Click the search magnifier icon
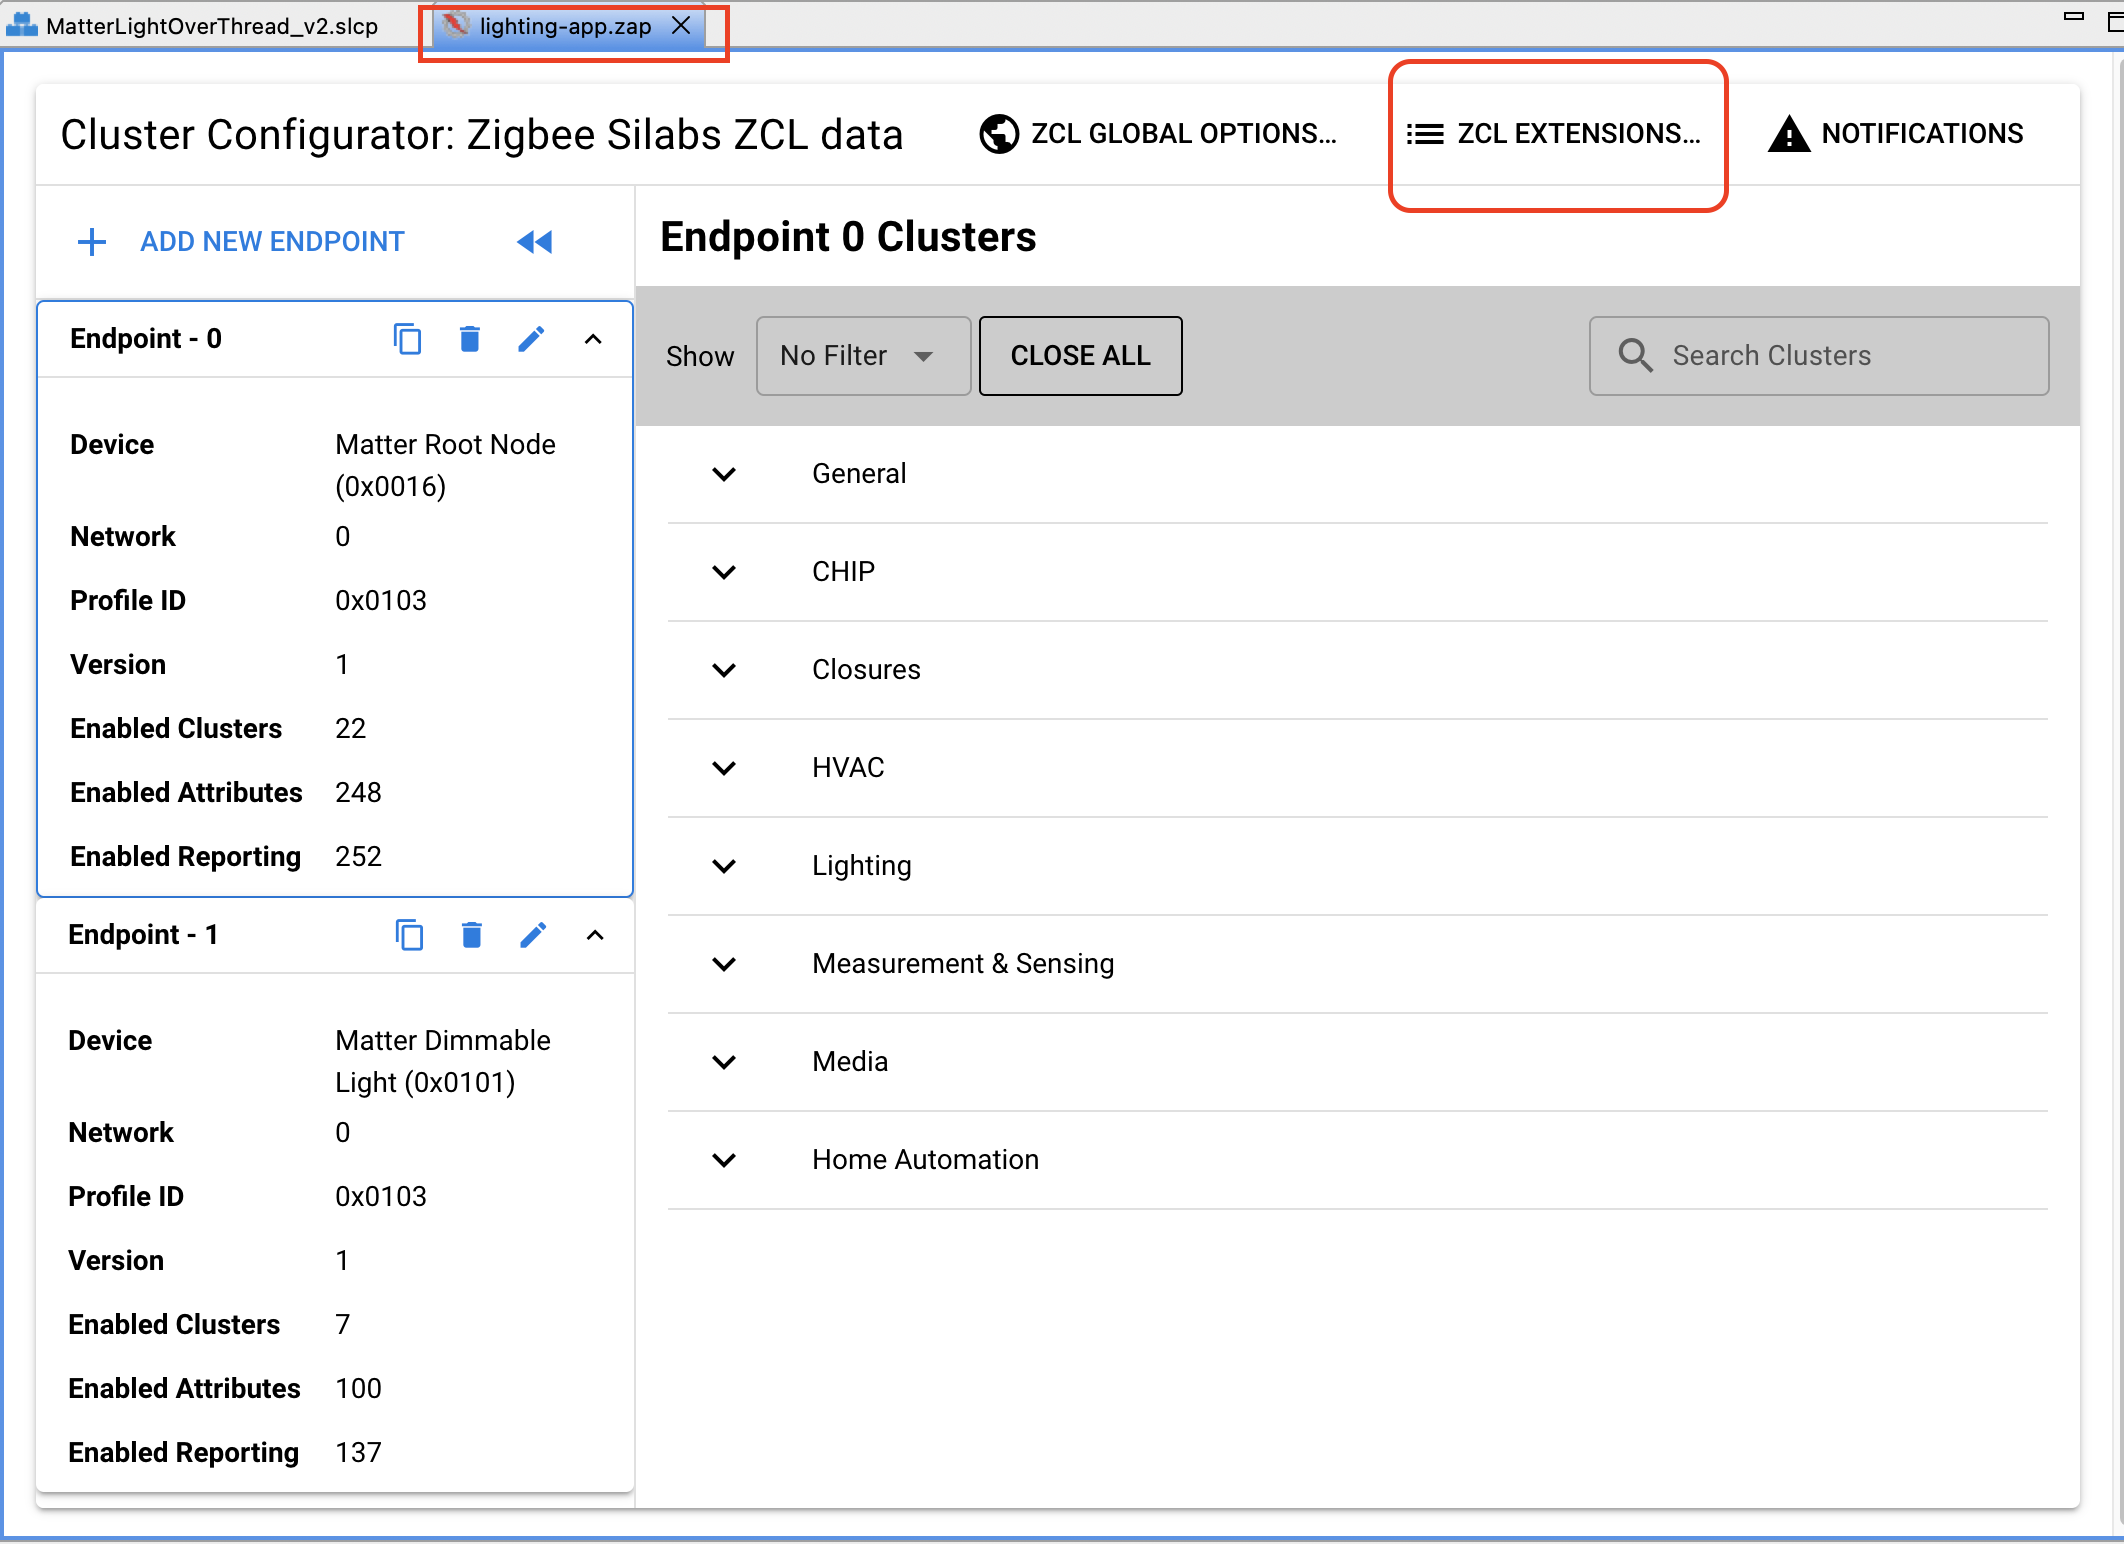 (x=1636, y=356)
